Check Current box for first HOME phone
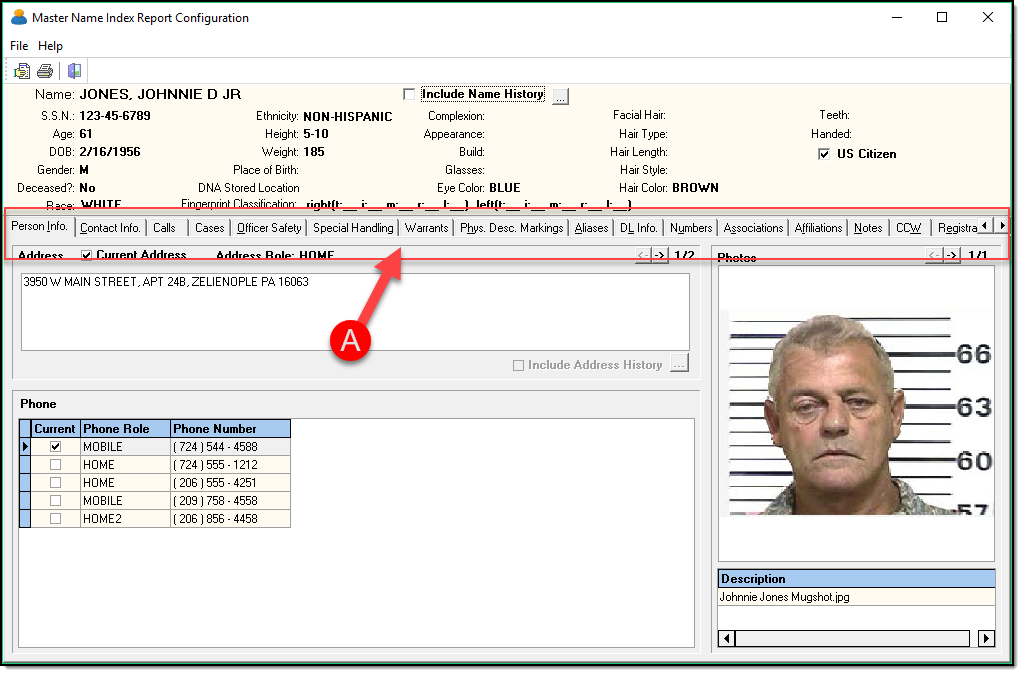The height and width of the screenshot is (674, 1022). tap(55, 465)
